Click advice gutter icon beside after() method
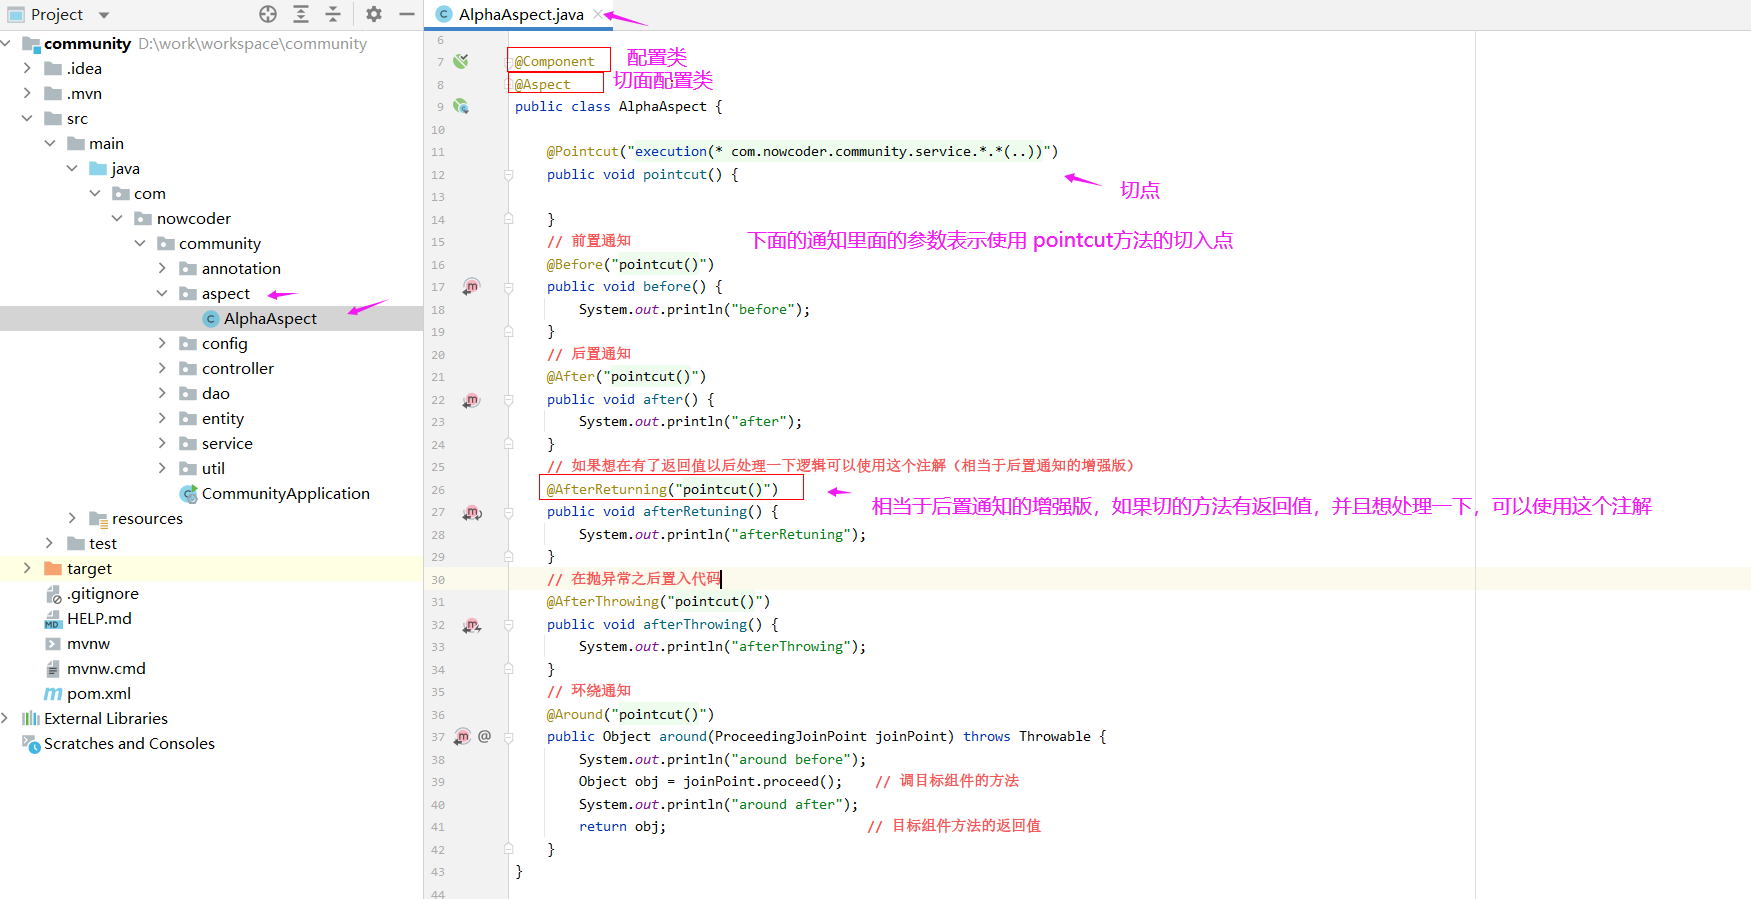The image size is (1751, 899). [471, 400]
